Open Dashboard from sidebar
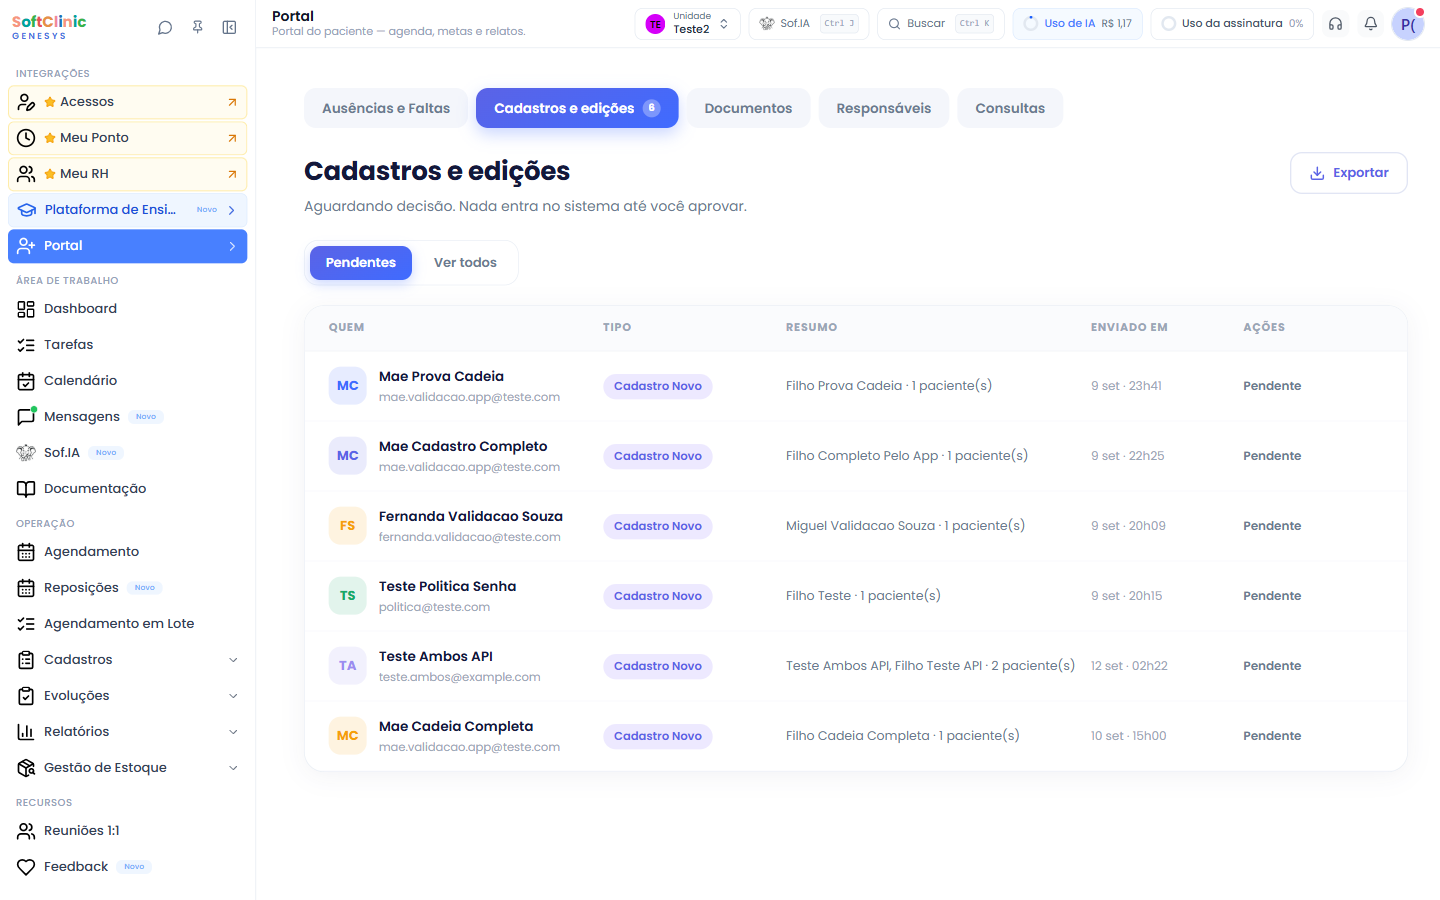 point(127,309)
